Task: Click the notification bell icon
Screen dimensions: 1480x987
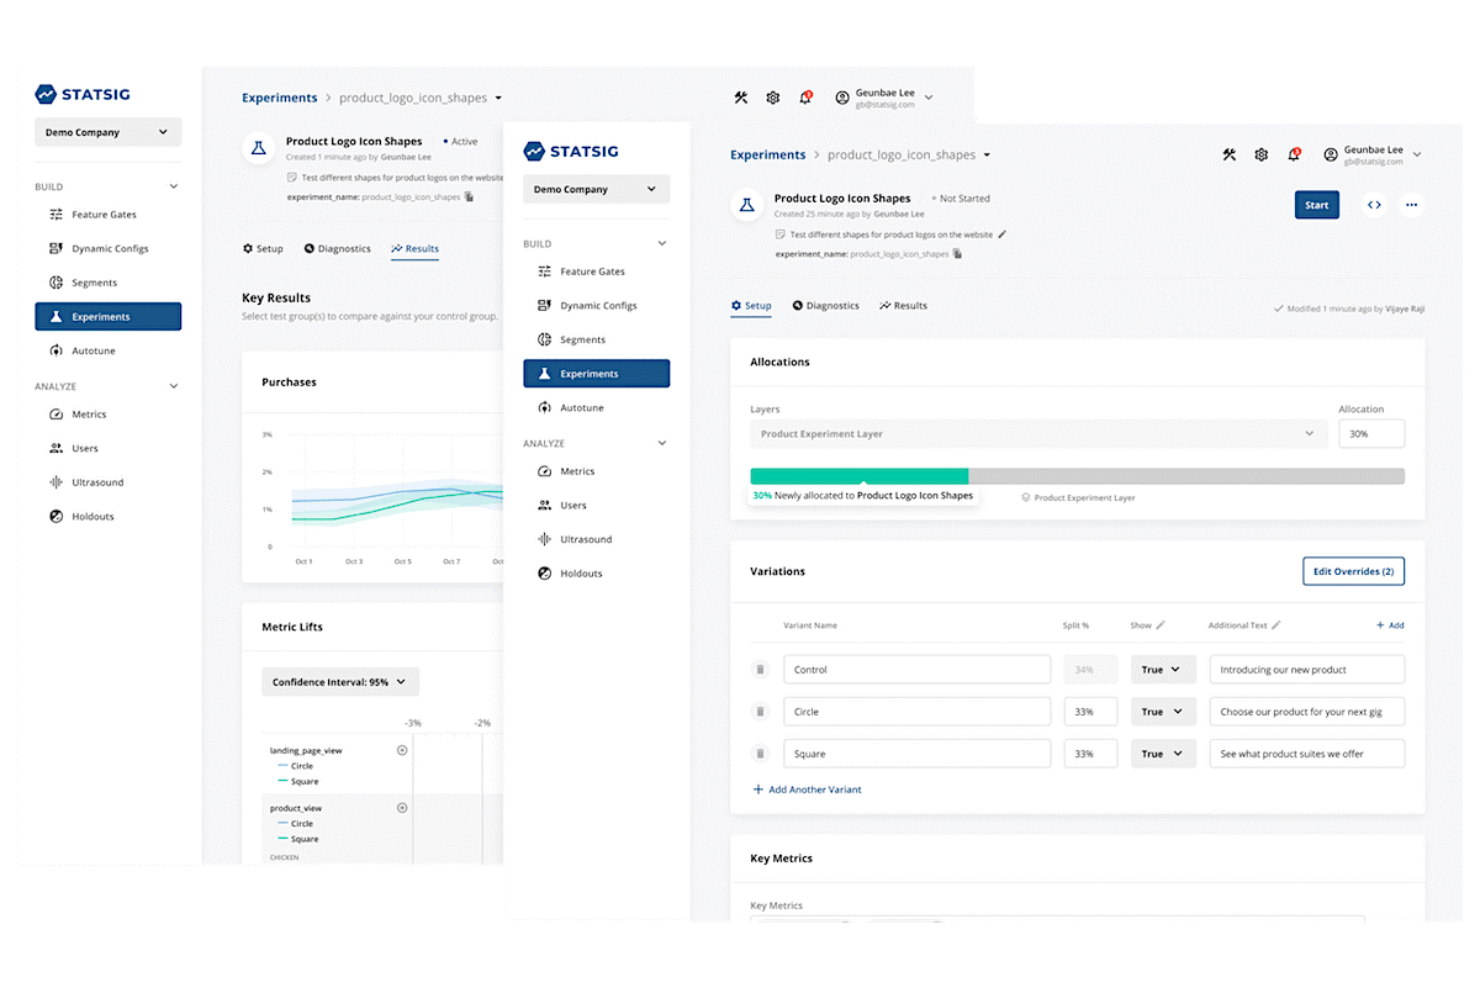Action: click(x=1294, y=154)
